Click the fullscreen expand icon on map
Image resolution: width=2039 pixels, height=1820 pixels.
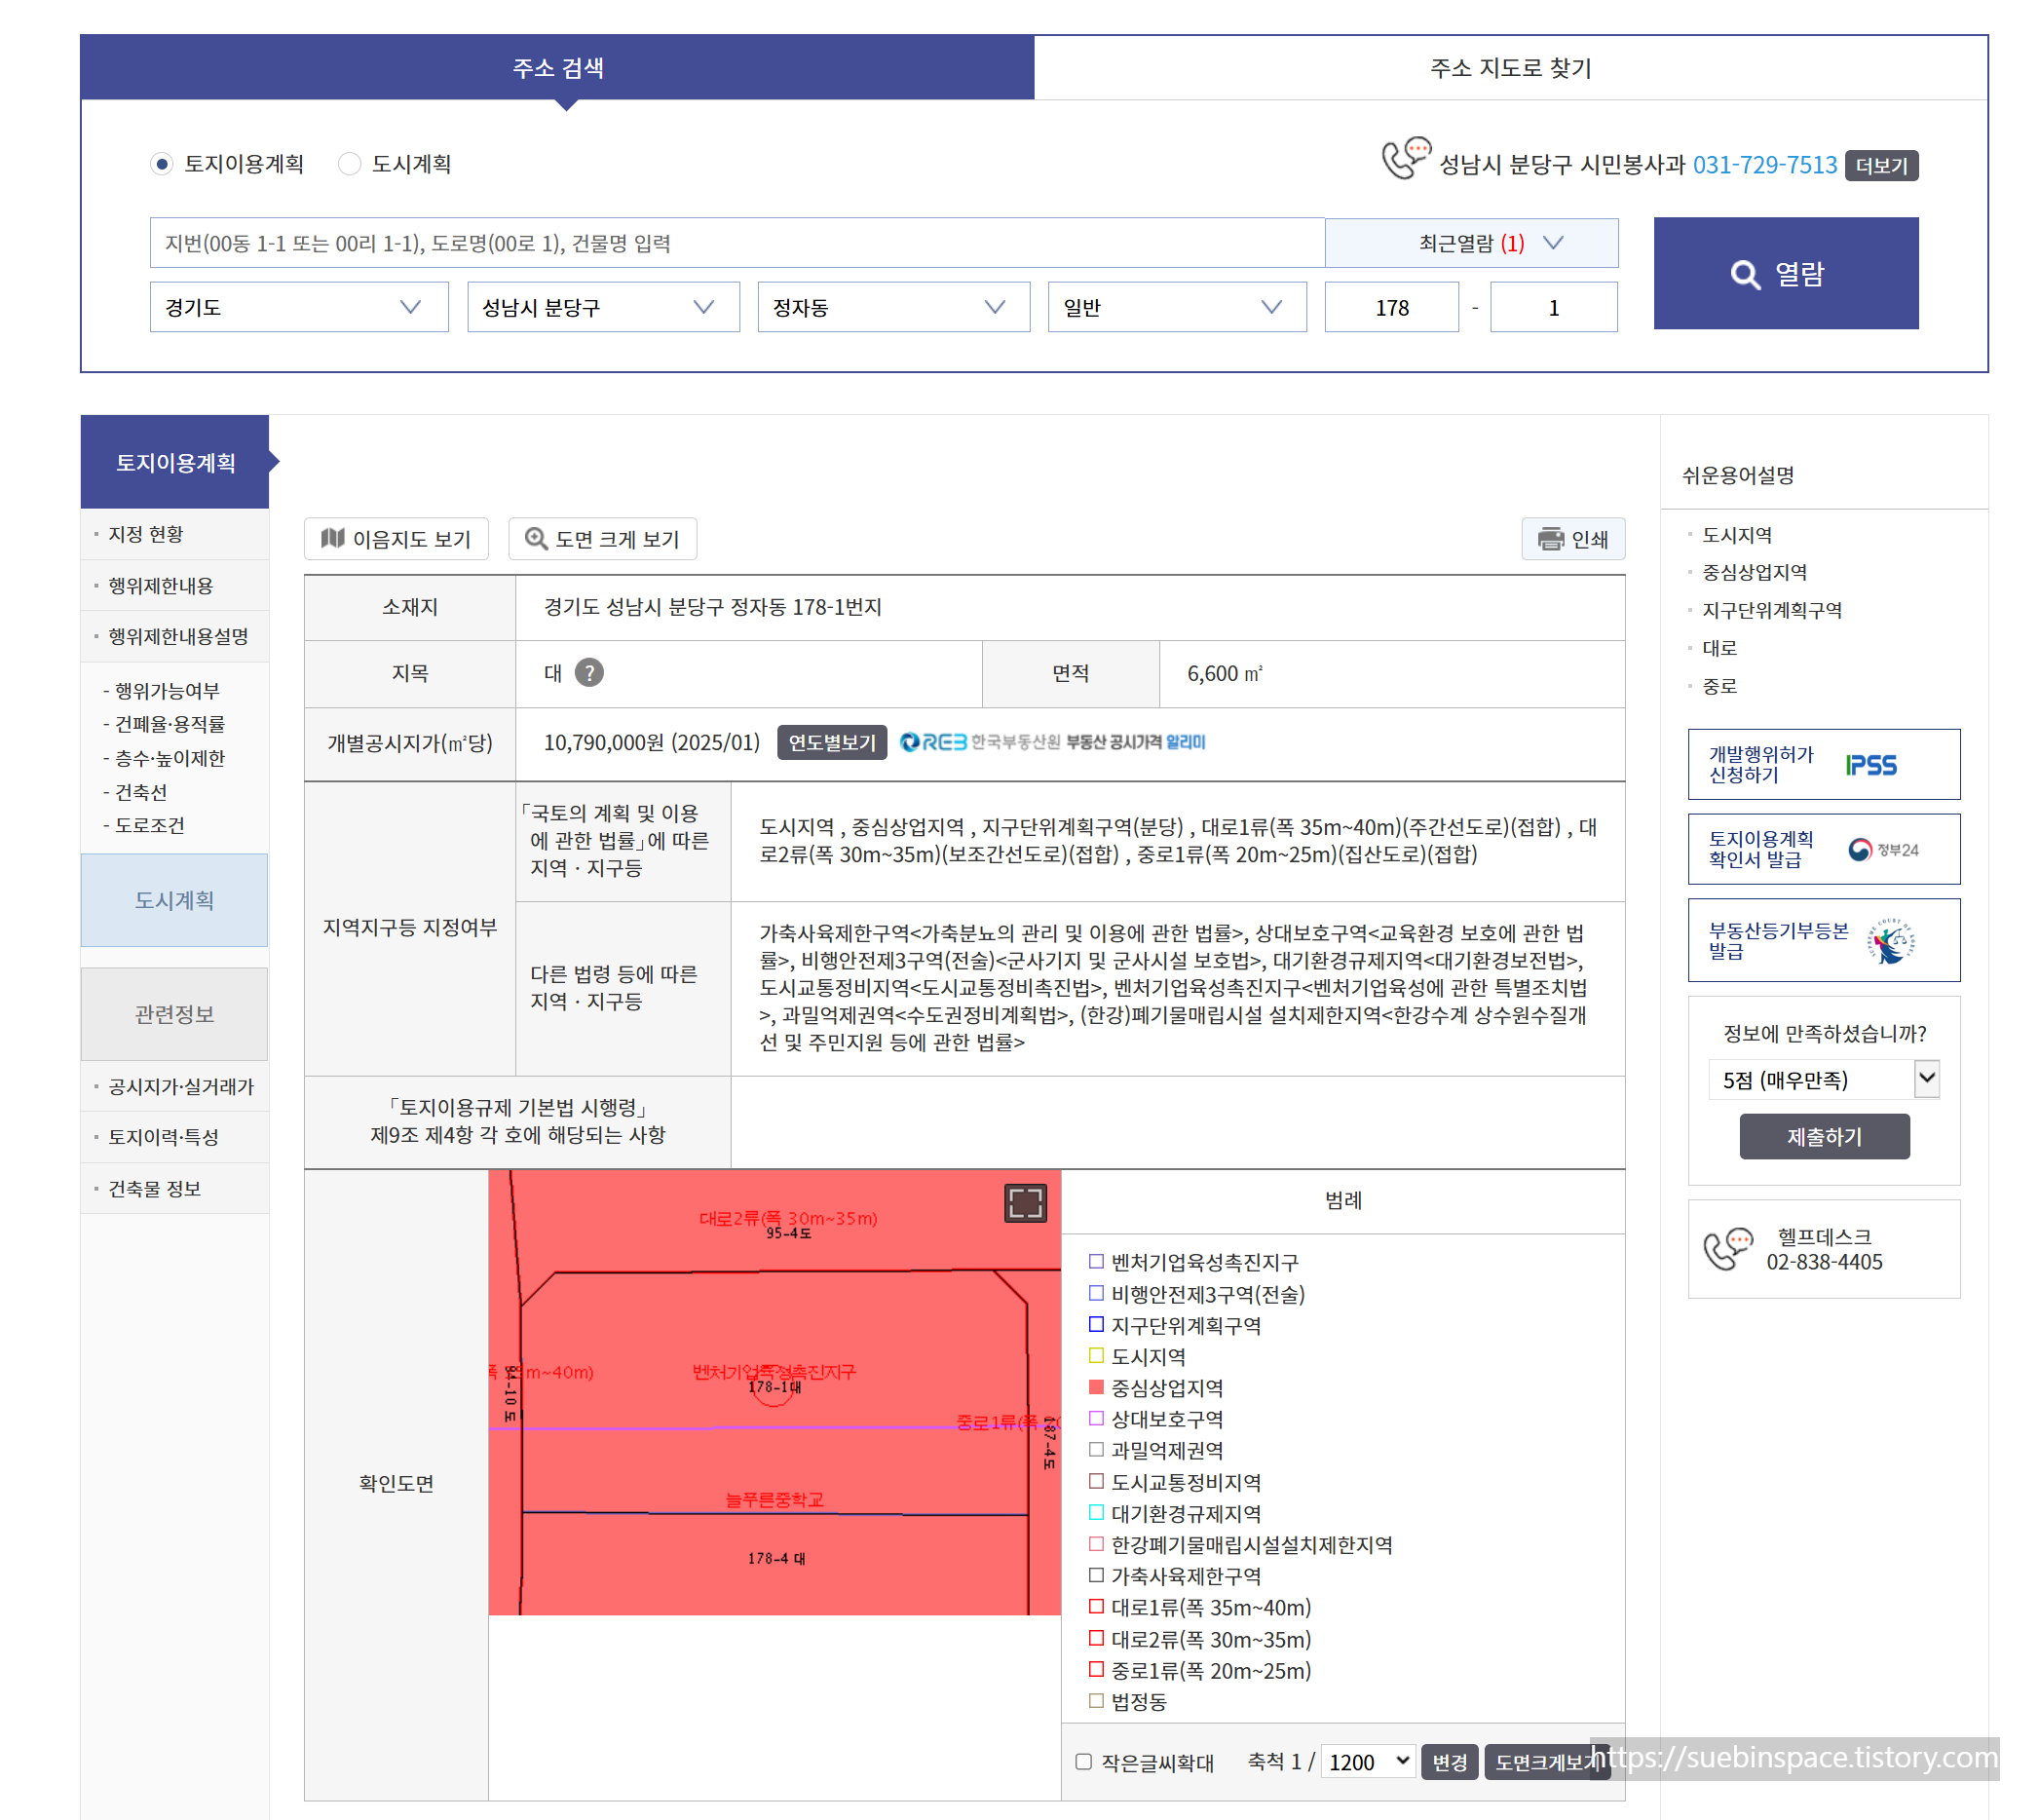click(x=1024, y=1203)
